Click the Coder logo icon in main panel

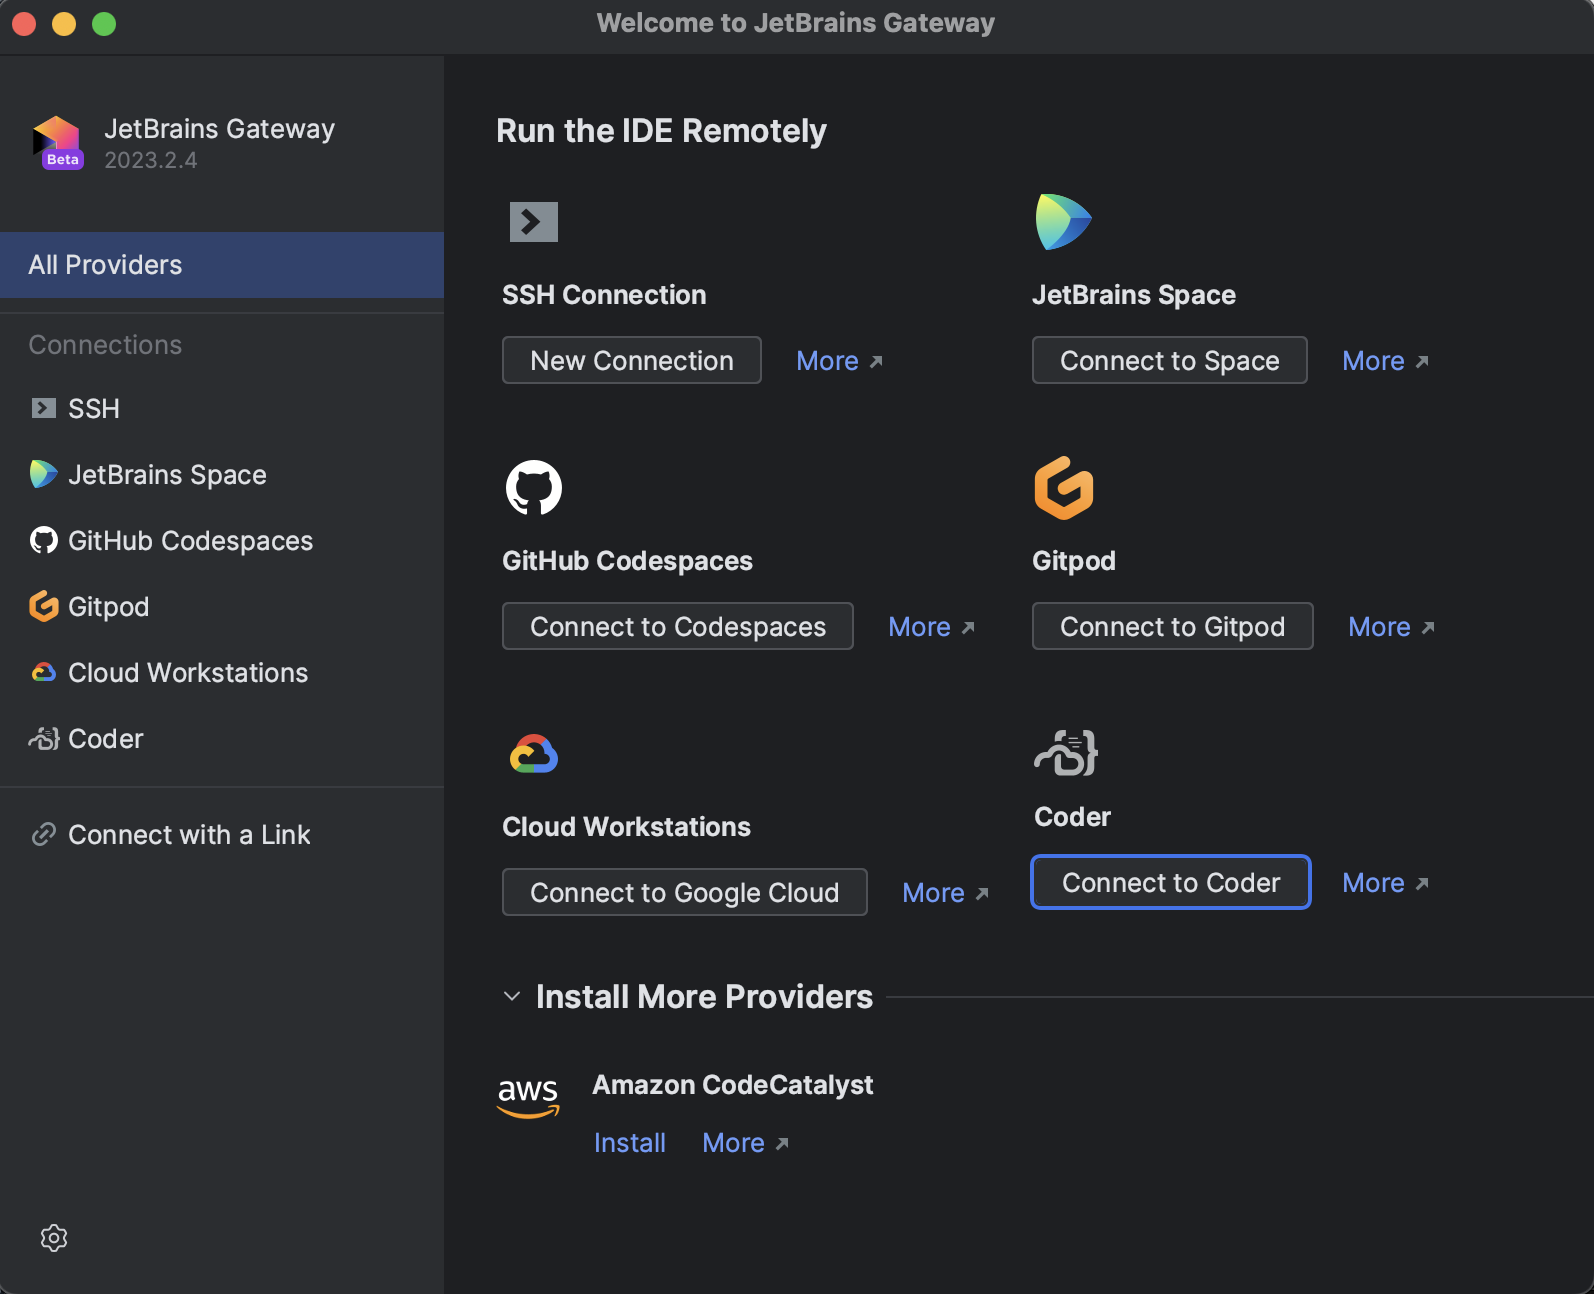coord(1066,752)
